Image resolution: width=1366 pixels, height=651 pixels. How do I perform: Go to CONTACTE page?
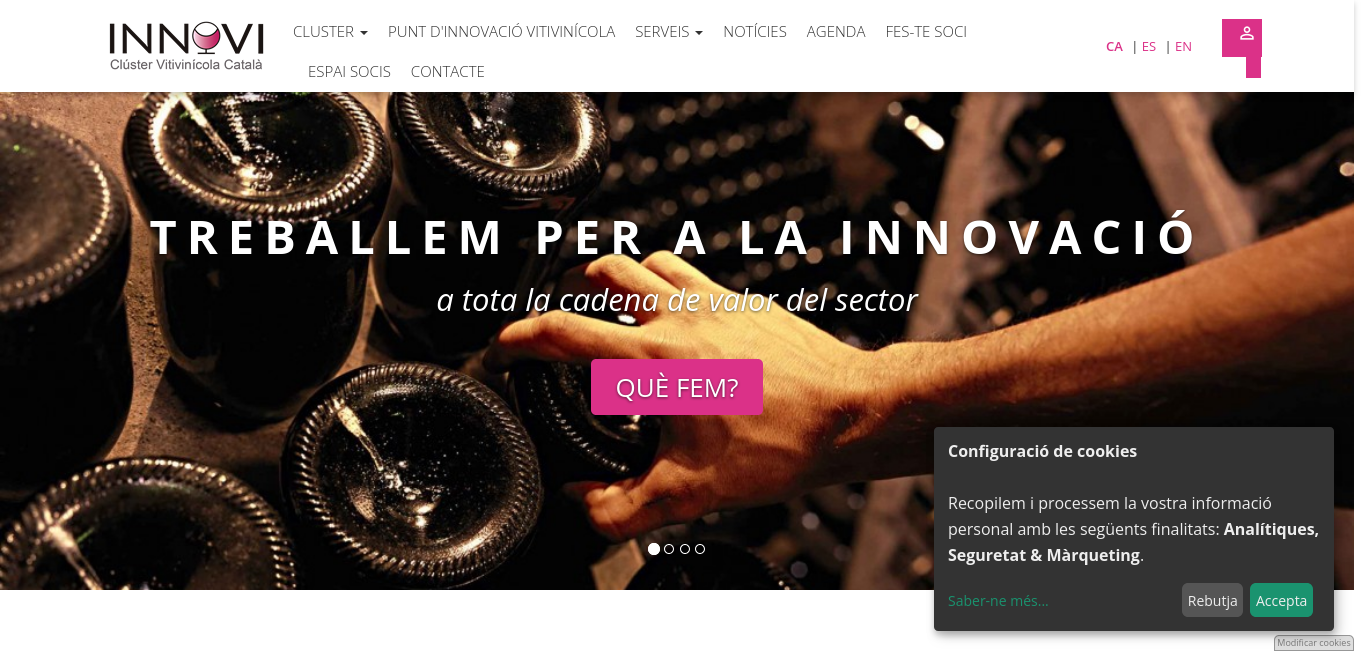(447, 72)
